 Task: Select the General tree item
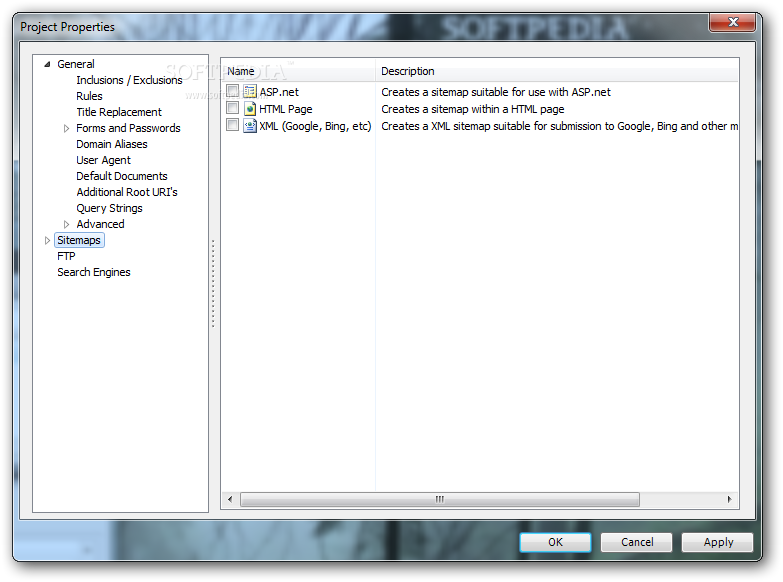(x=75, y=64)
